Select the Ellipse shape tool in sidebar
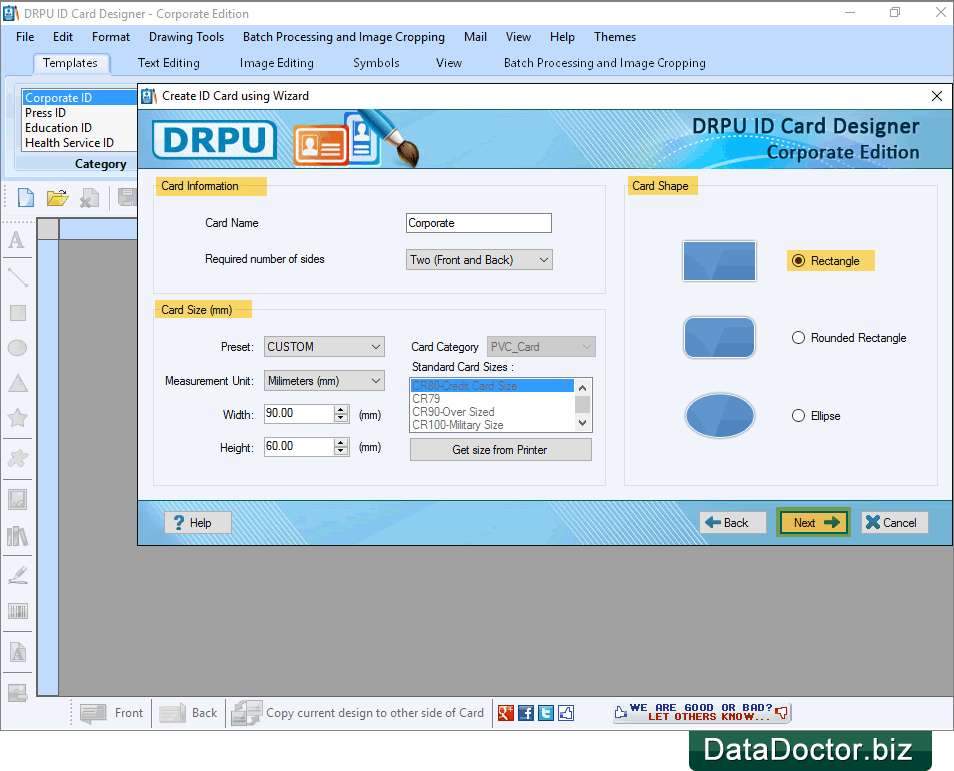The width and height of the screenshot is (954, 771). pos(18,348)
